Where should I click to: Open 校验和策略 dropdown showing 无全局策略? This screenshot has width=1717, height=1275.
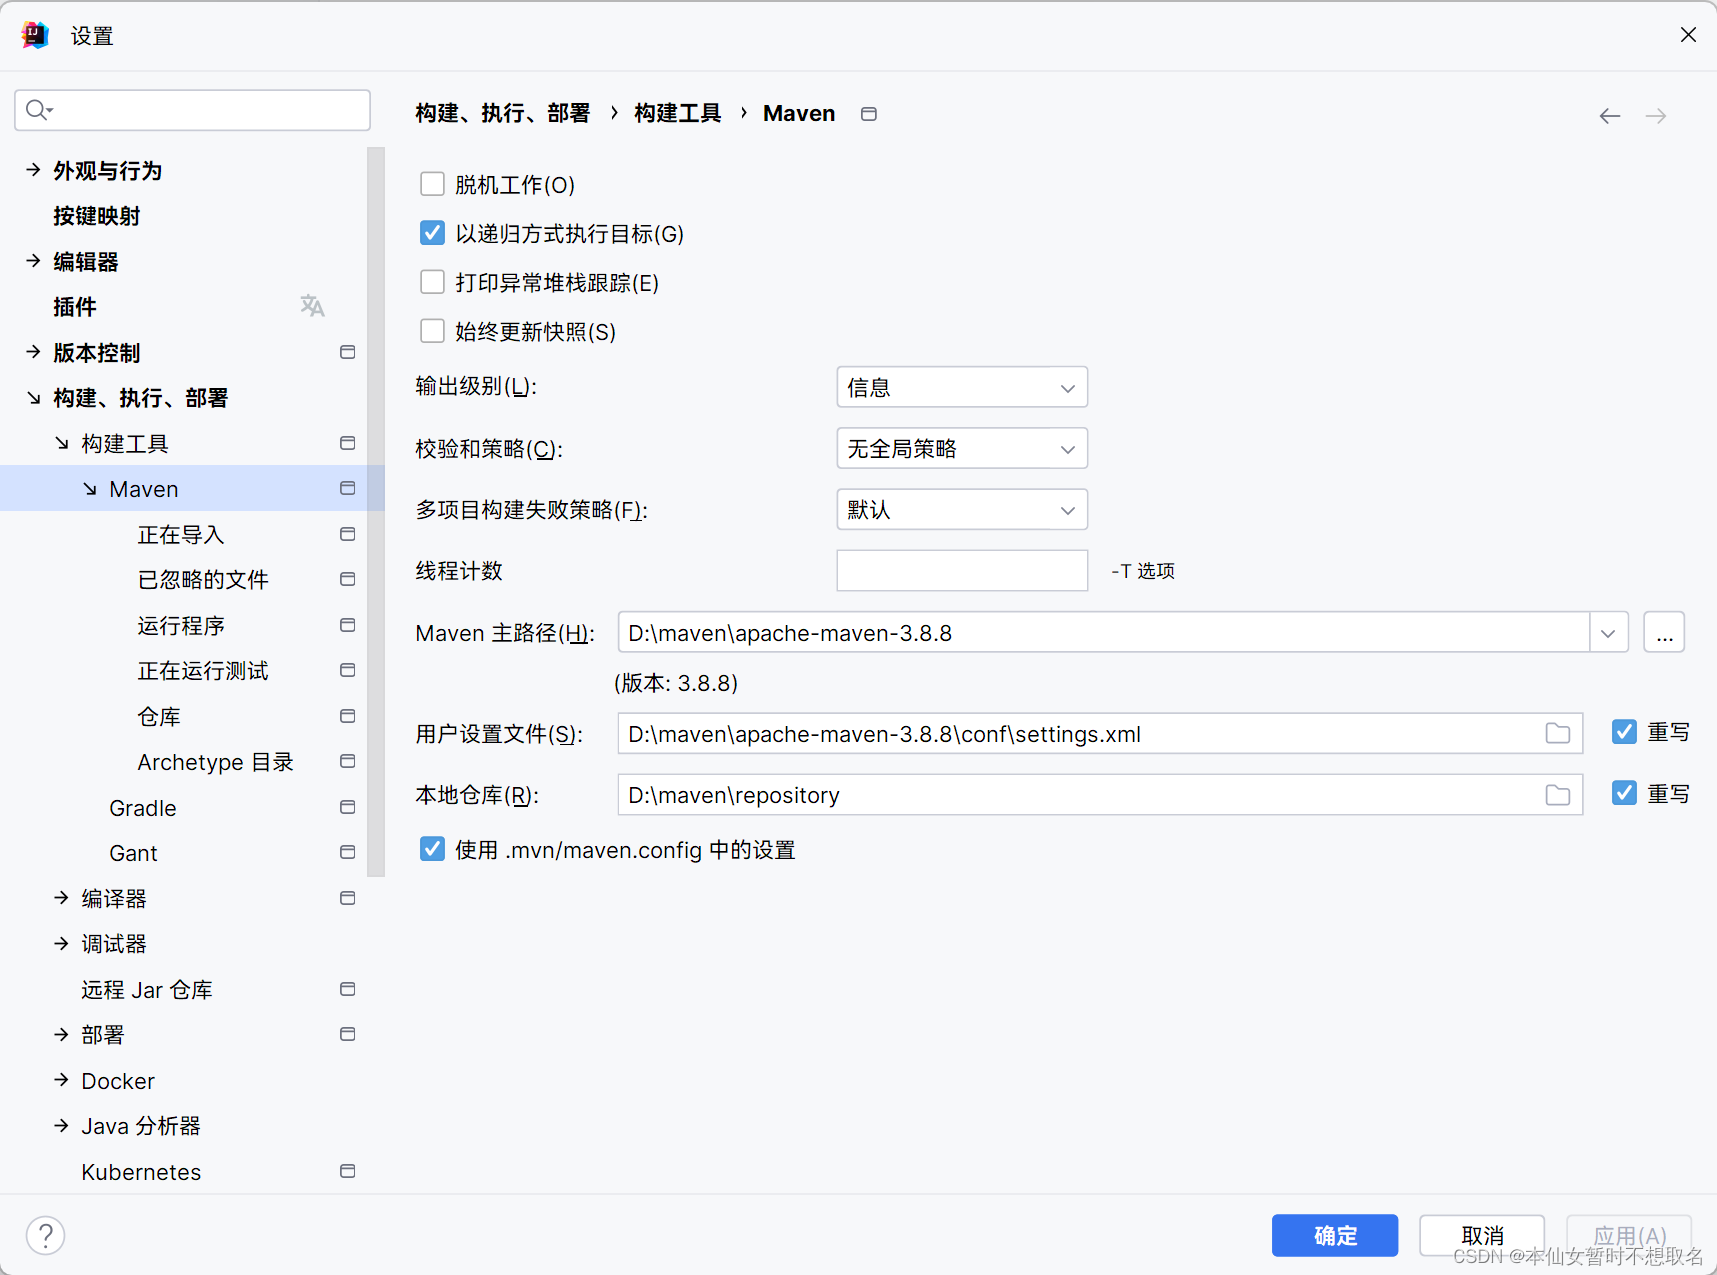point(962,448)
